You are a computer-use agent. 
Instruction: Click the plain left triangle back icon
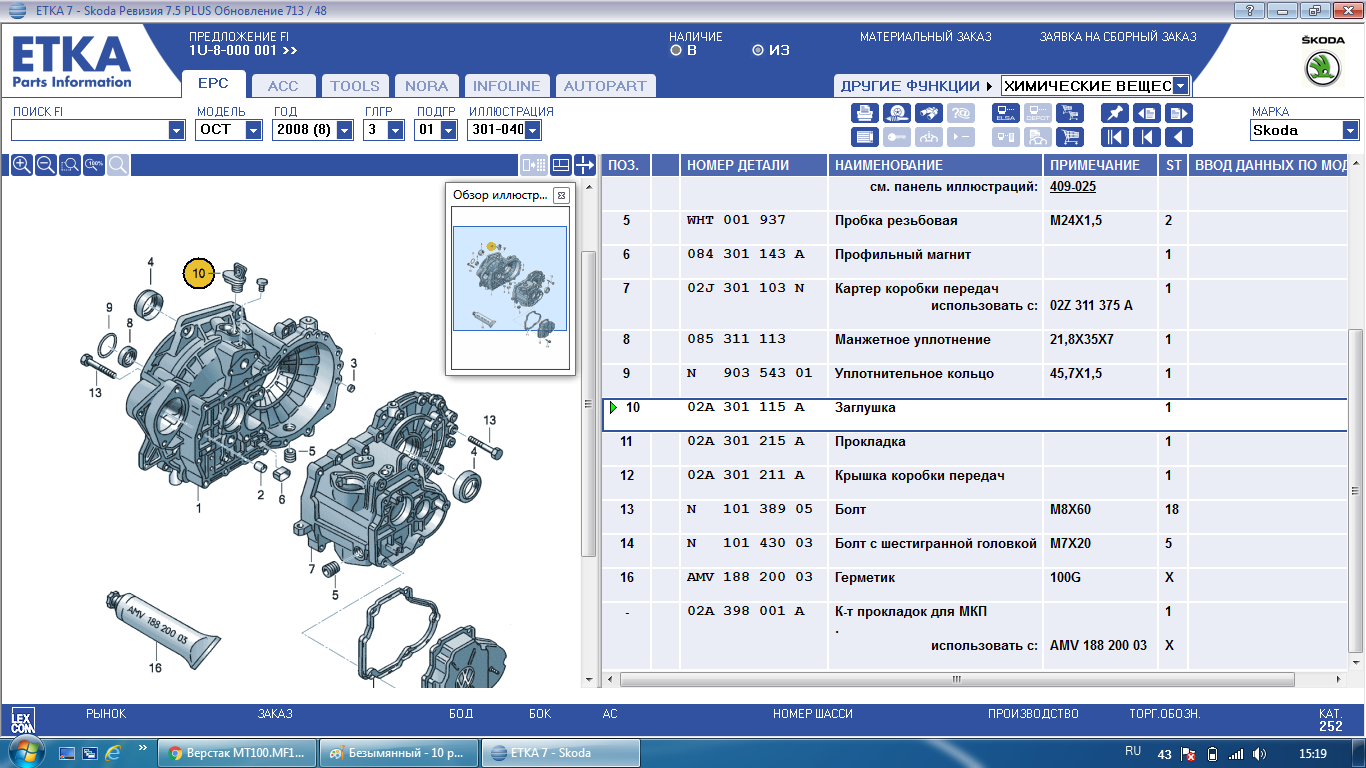click(x=1179, y=137)
